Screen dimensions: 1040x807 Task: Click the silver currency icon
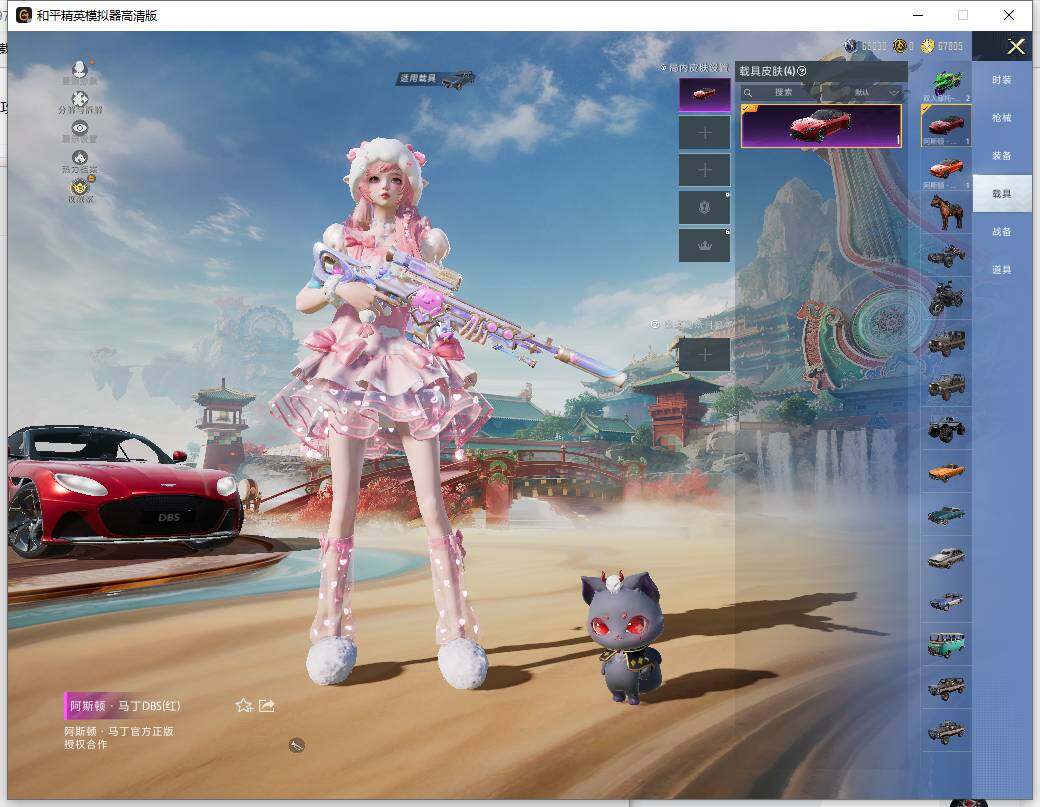point(850,46)
